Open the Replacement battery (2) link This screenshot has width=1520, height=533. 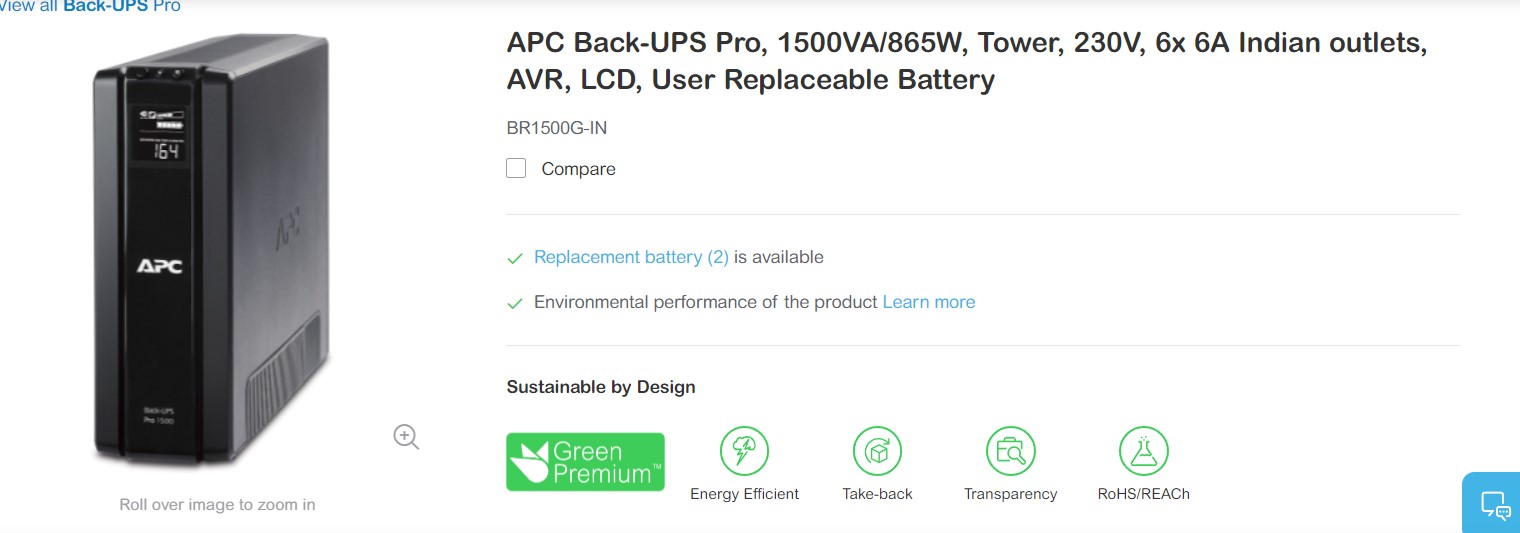click(x=631, y=257)
